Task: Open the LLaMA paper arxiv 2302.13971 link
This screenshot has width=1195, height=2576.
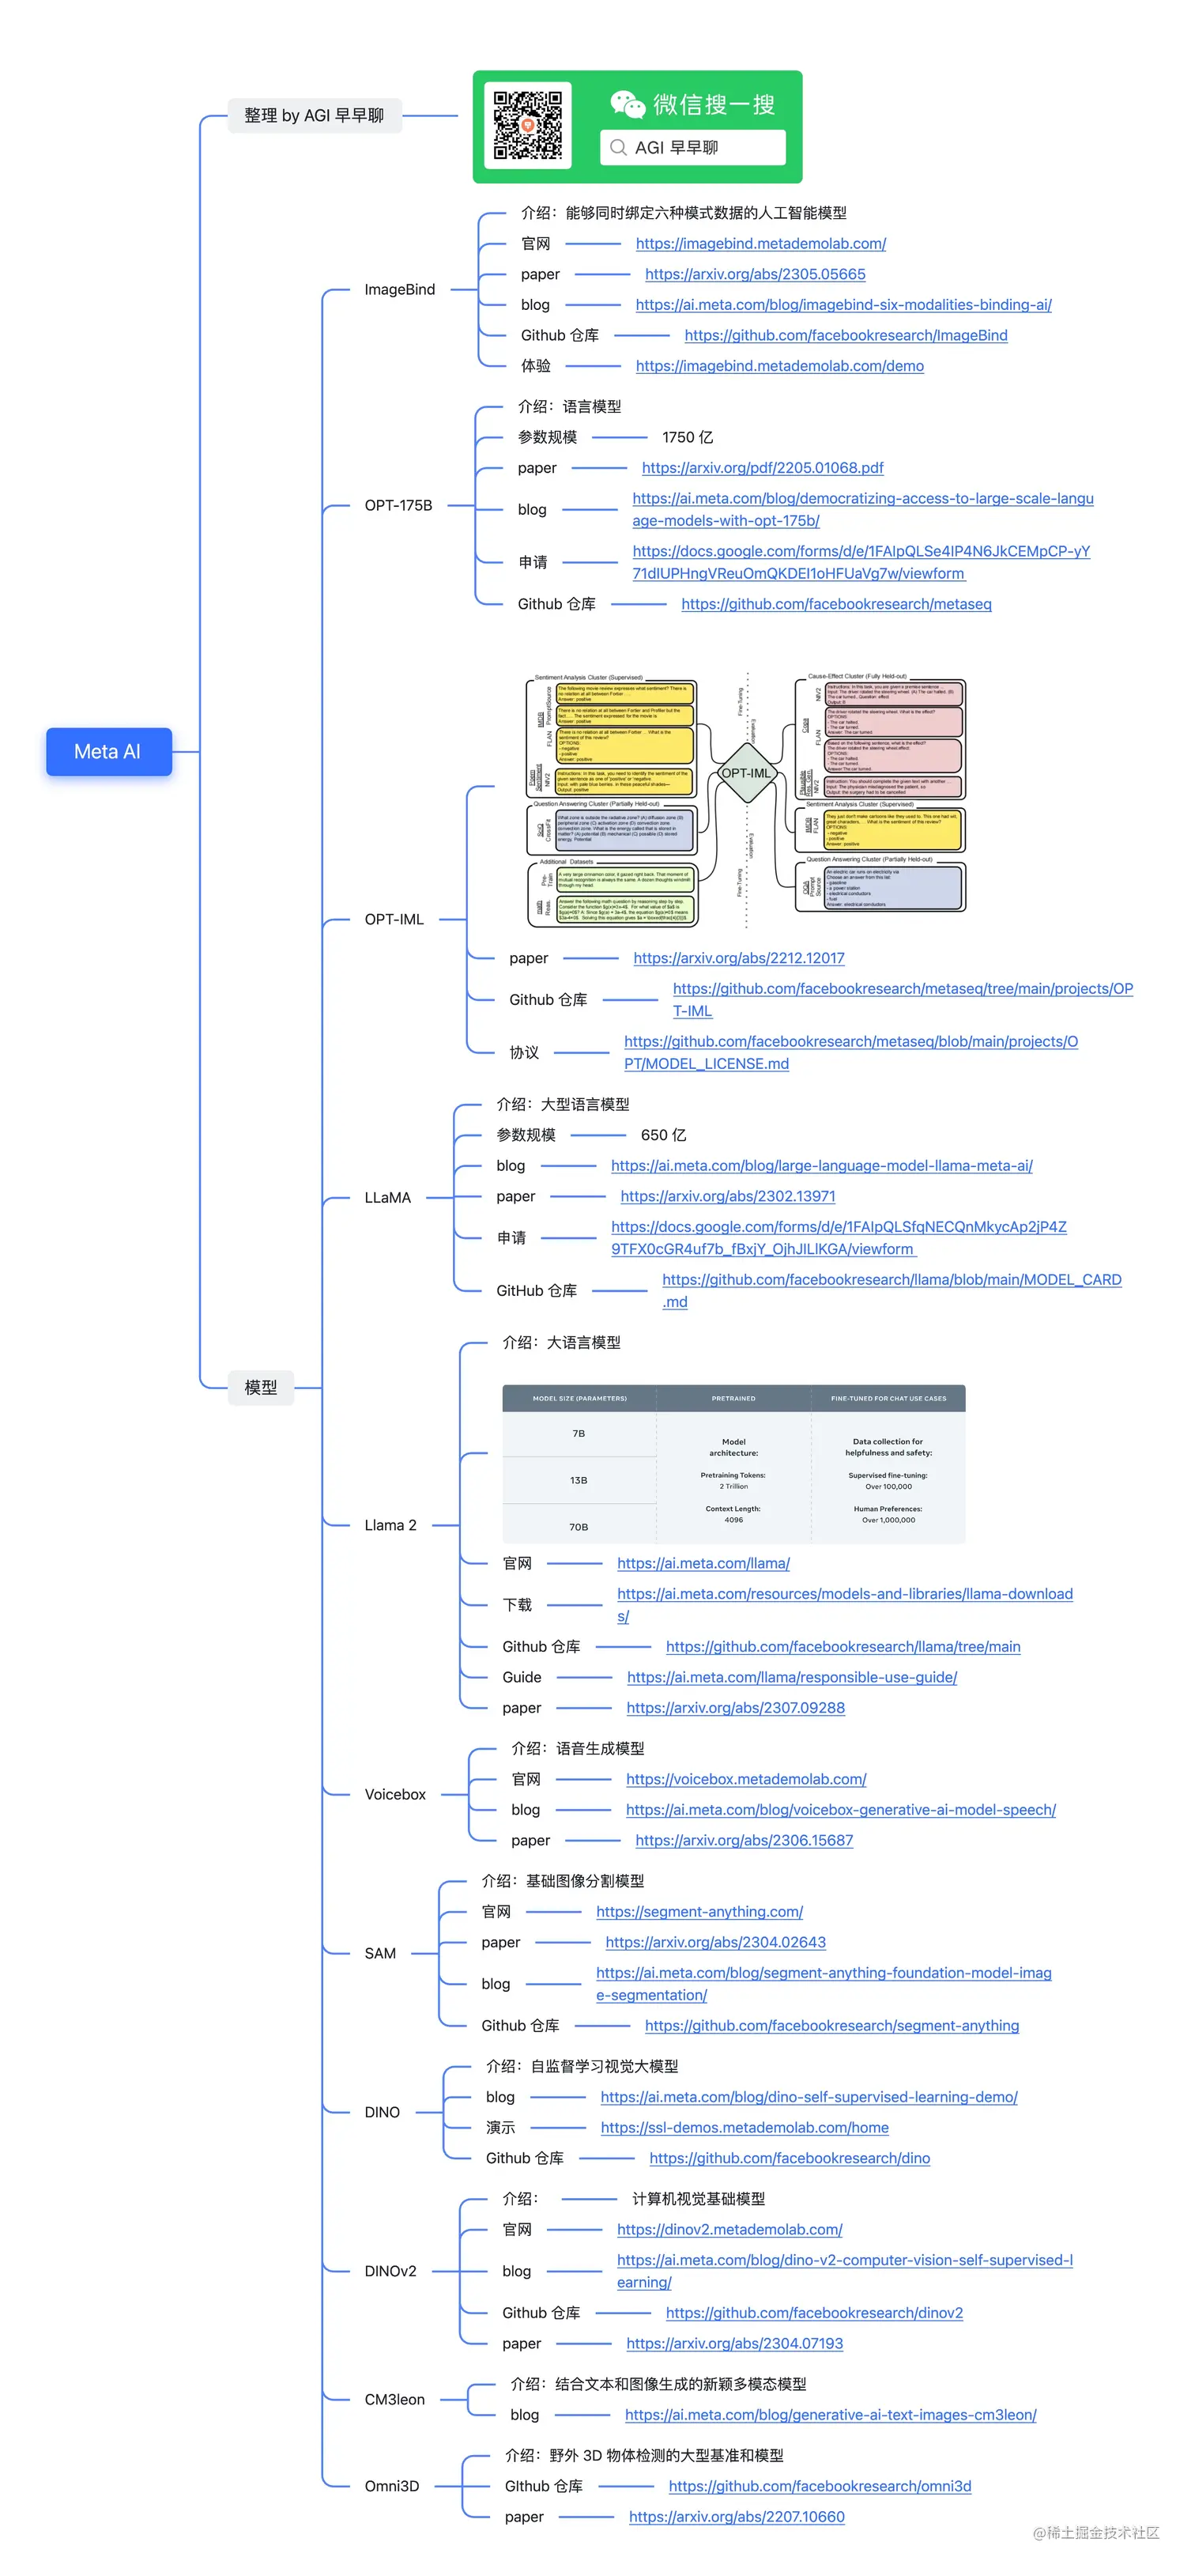Action: click(x=728, y=1196)
